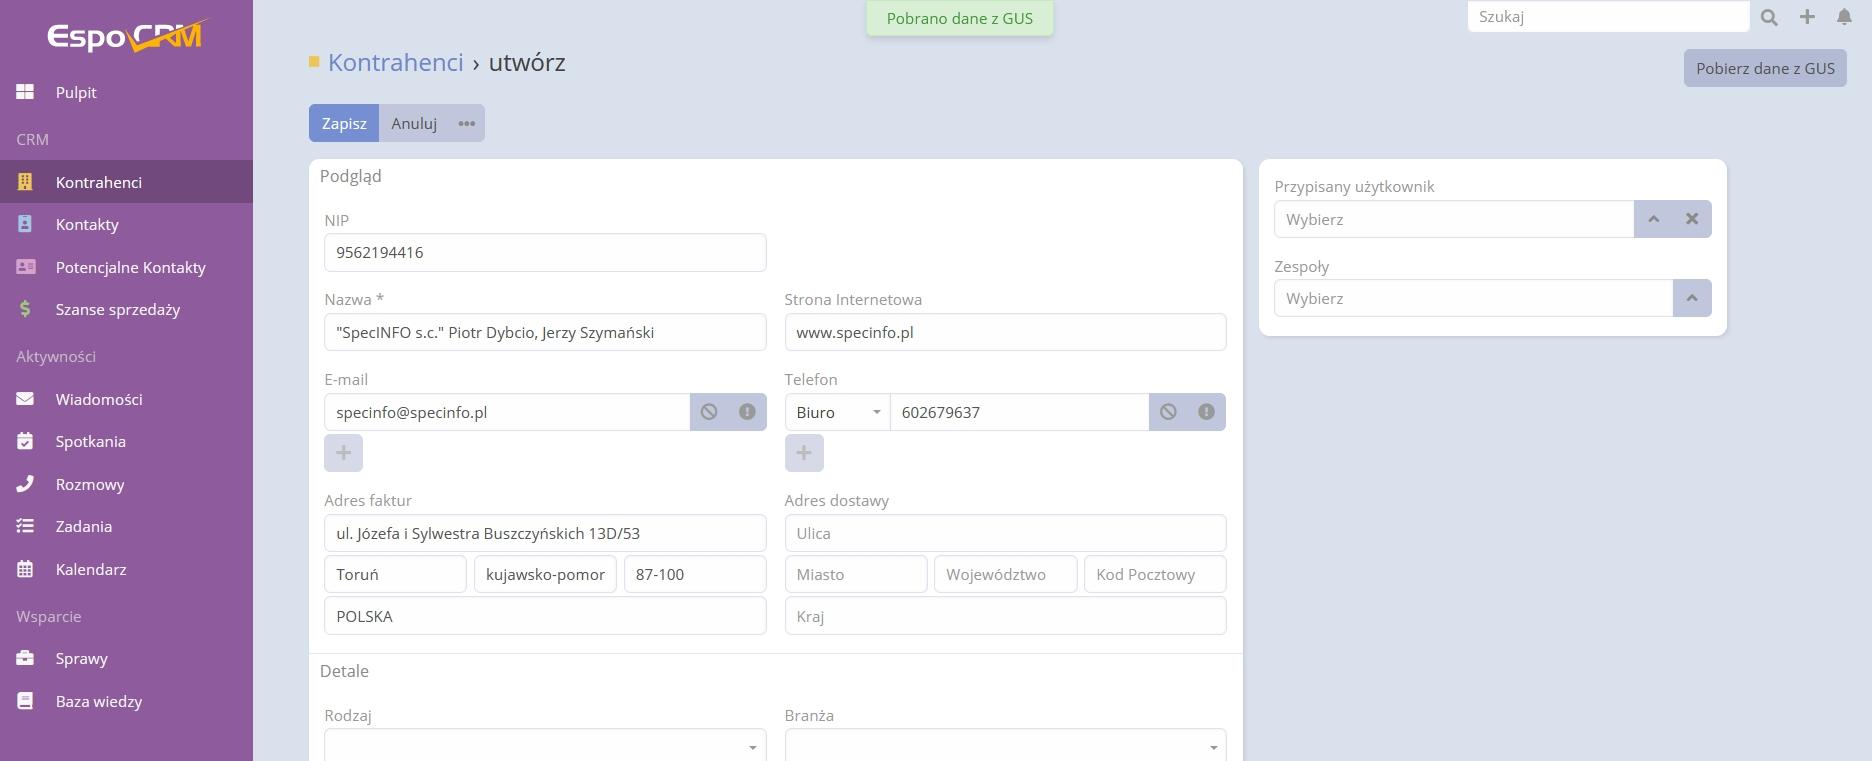Screen dimensions: 1872x761
Task: Click the Nazwa input field
Action: (545, 332)
